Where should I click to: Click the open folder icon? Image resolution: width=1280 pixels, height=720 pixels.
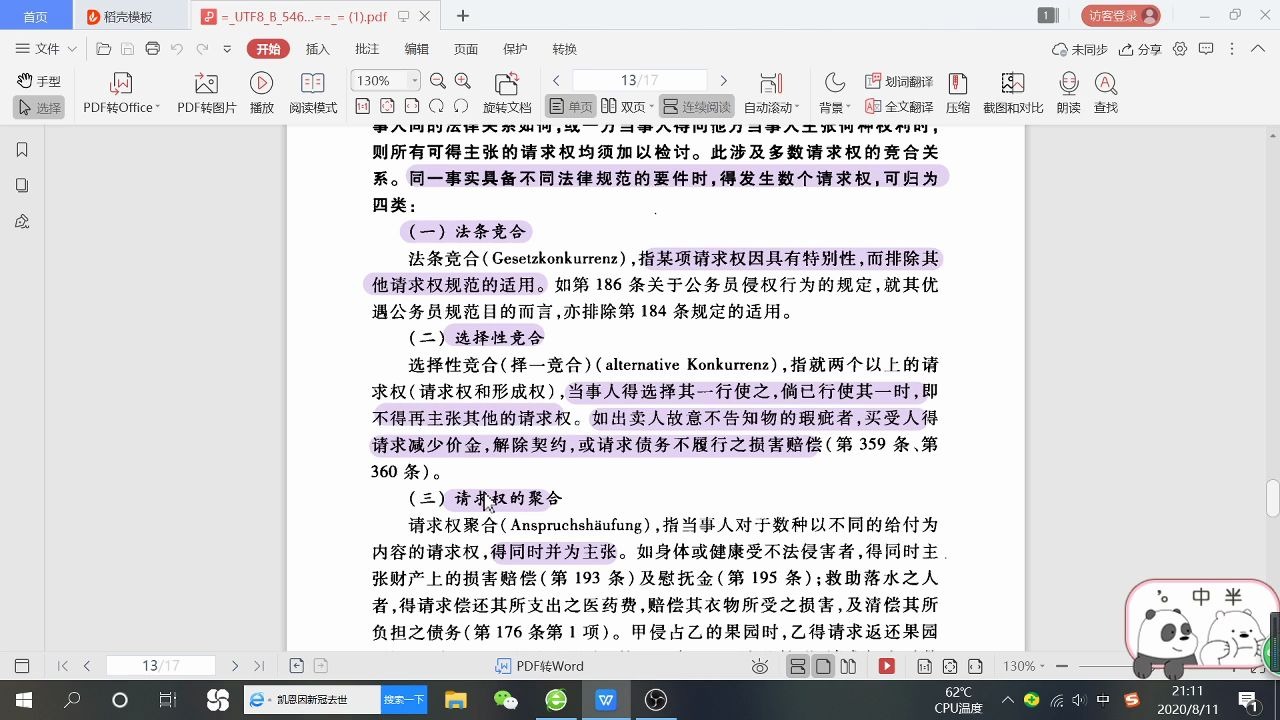(x=103, y=49)
